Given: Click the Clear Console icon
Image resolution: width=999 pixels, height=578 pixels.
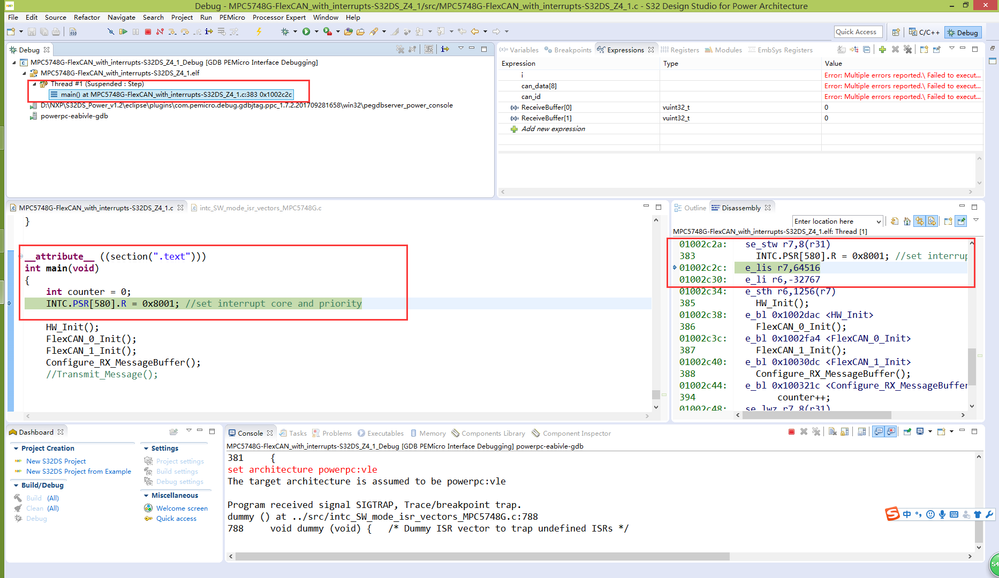Looking at the screenshot, I should pyautogui.click(x=832, y=432).
